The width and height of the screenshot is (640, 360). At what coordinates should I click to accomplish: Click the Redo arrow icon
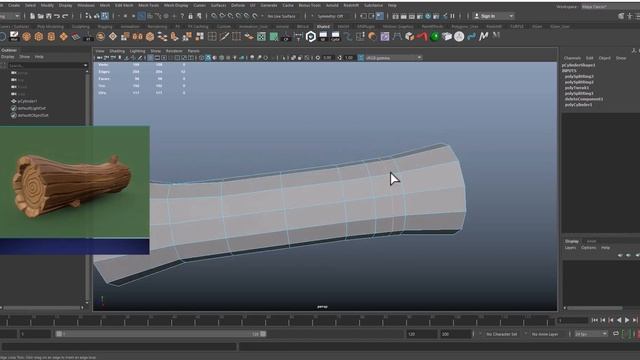tap(65, 16)
